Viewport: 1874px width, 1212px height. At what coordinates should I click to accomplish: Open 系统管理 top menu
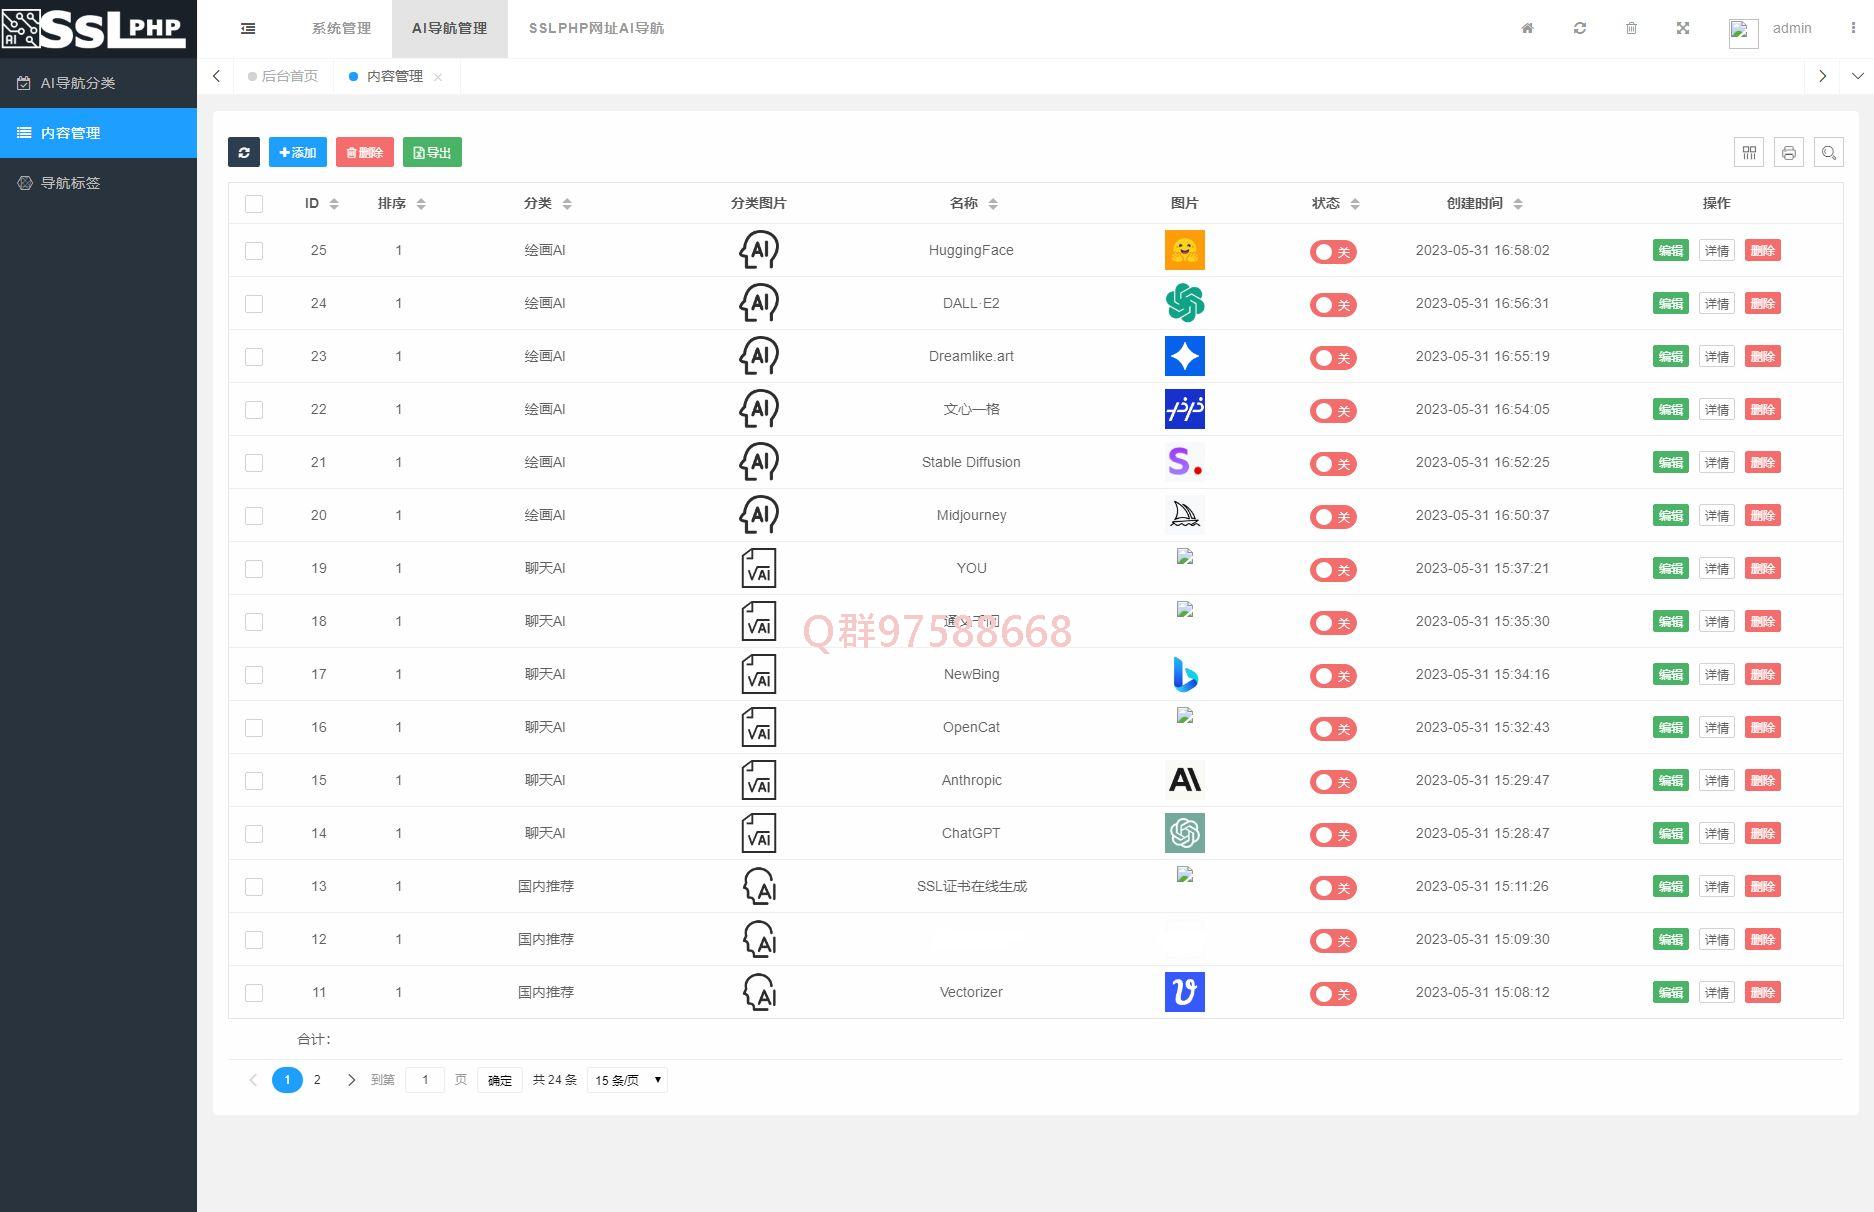pyautogui.click(x=341, y=28)
